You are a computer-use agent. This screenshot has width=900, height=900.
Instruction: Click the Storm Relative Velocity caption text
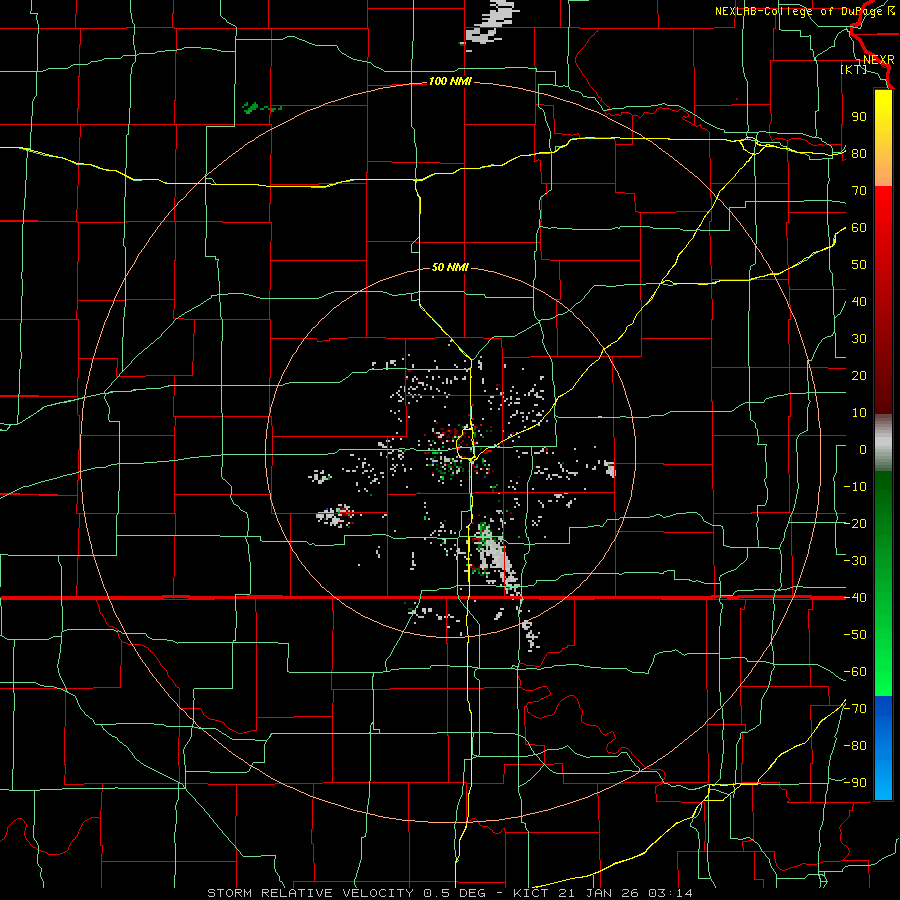click(450, 893)
